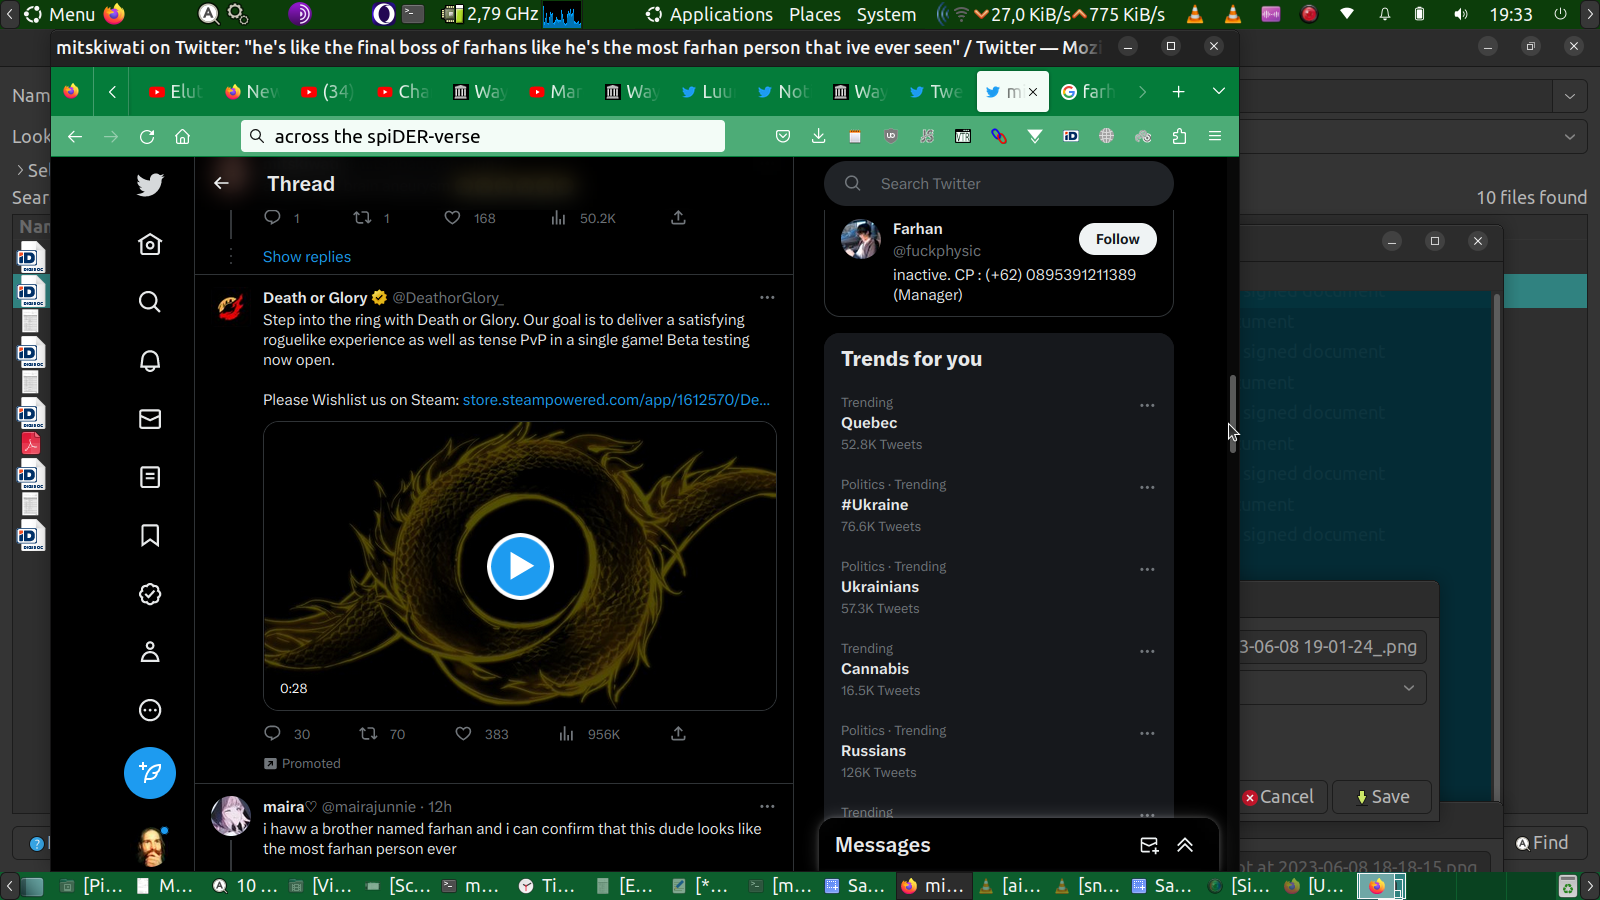Open uBlock Origin extension icon

click(891, 136)
